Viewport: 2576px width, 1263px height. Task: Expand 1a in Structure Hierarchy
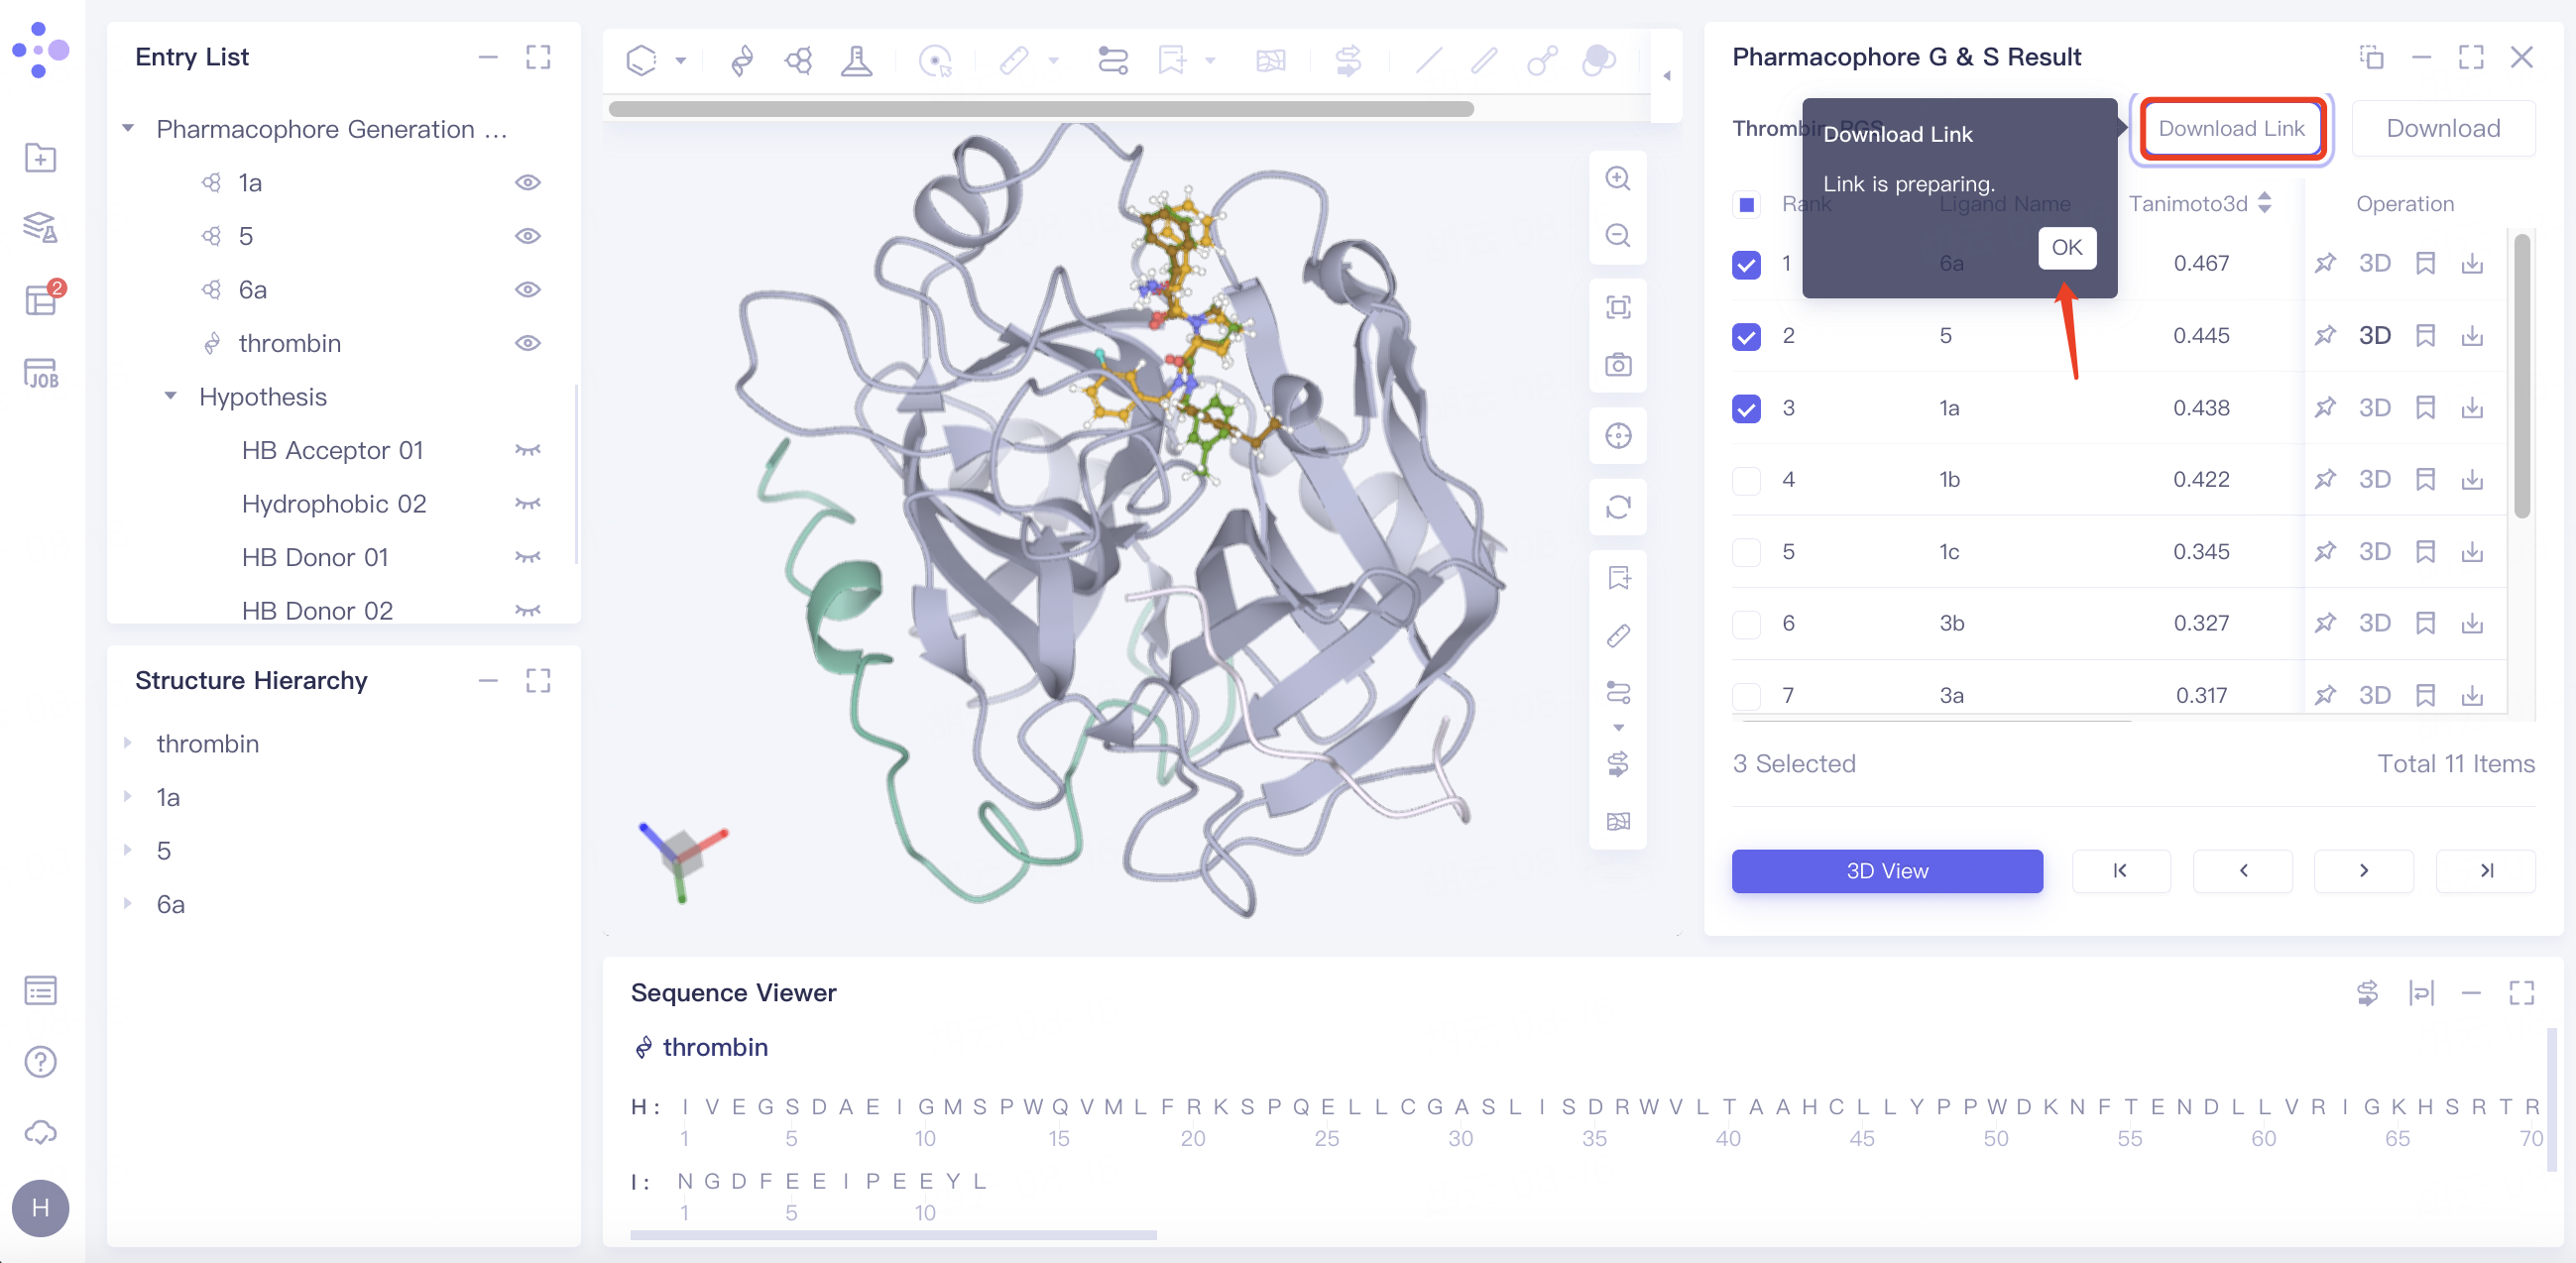(128, 796)
